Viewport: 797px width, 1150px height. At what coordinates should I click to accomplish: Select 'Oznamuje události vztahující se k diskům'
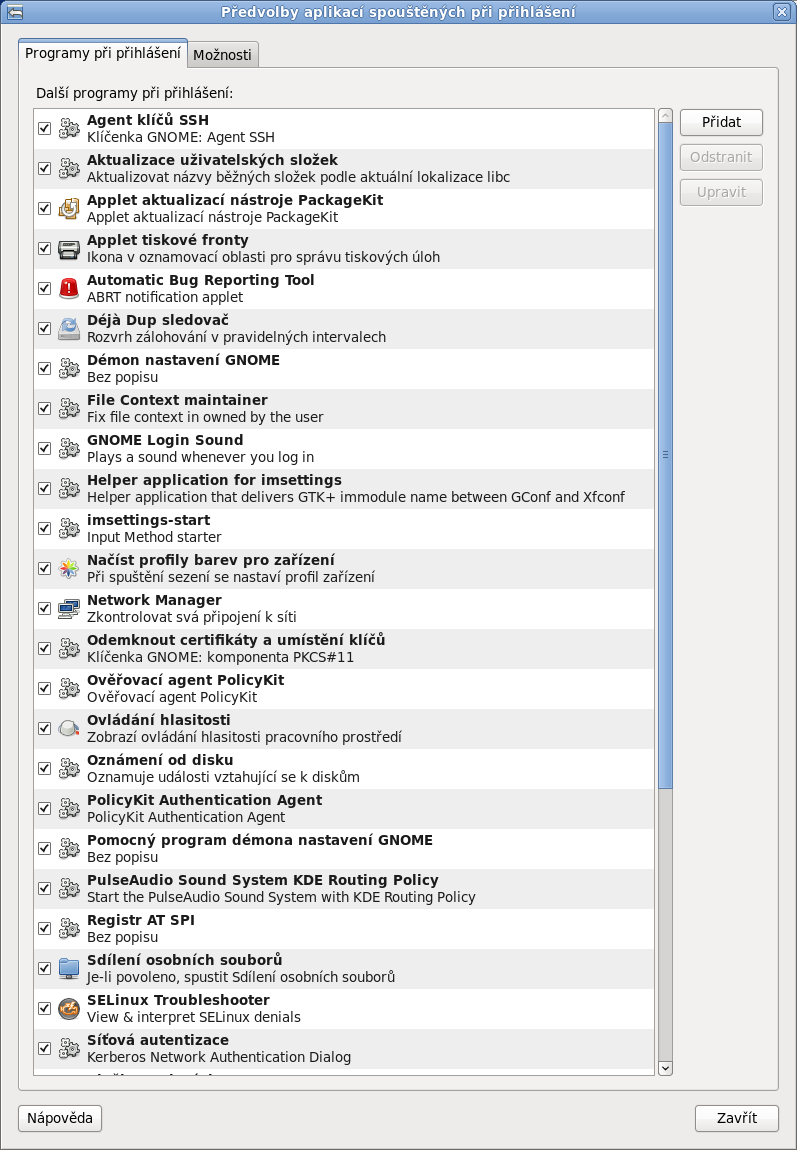tap(224, 777)
